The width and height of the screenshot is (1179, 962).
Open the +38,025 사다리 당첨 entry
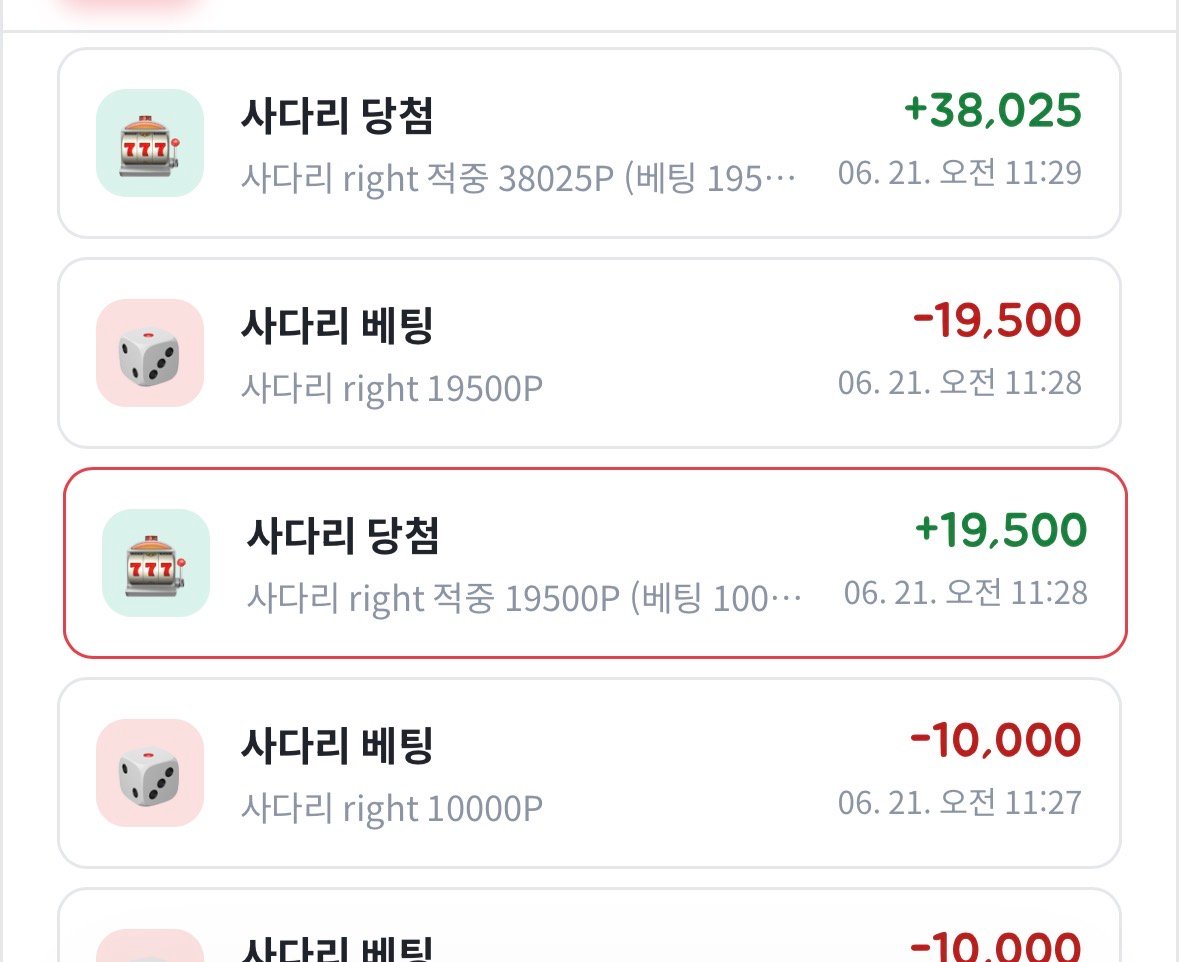(x=590, y=143)
